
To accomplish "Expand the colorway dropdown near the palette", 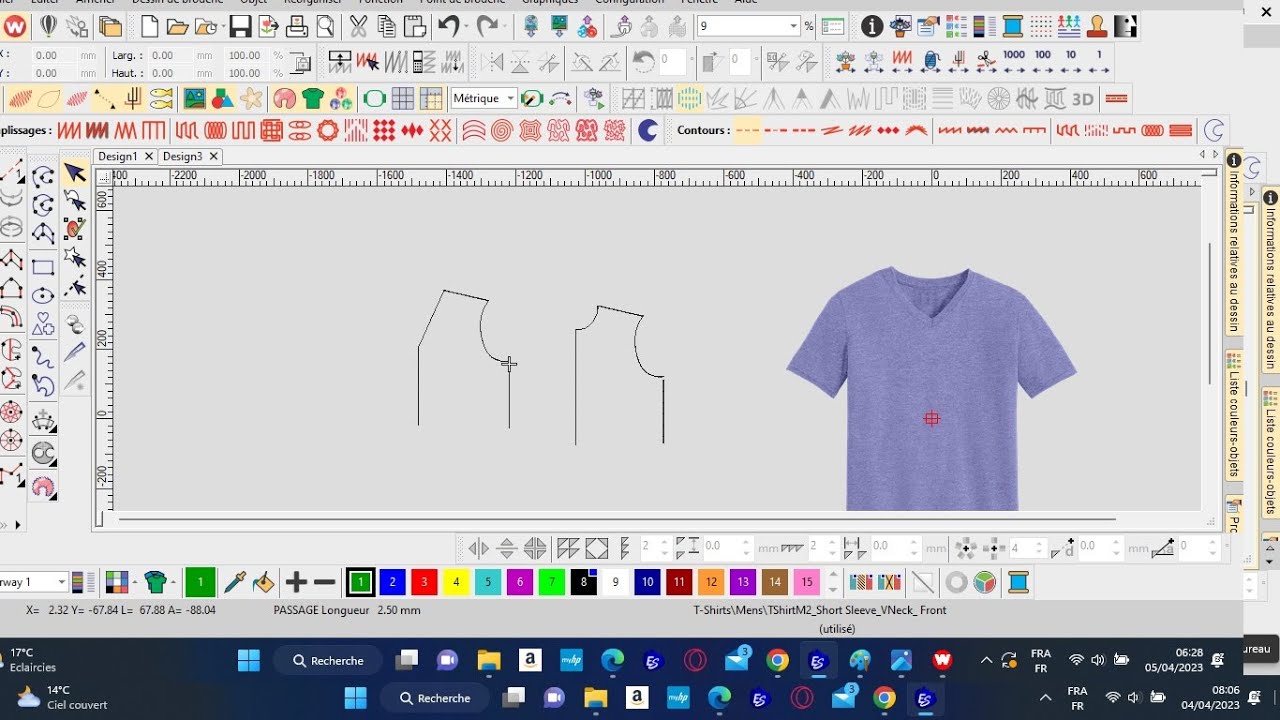I will pos(61,582).
